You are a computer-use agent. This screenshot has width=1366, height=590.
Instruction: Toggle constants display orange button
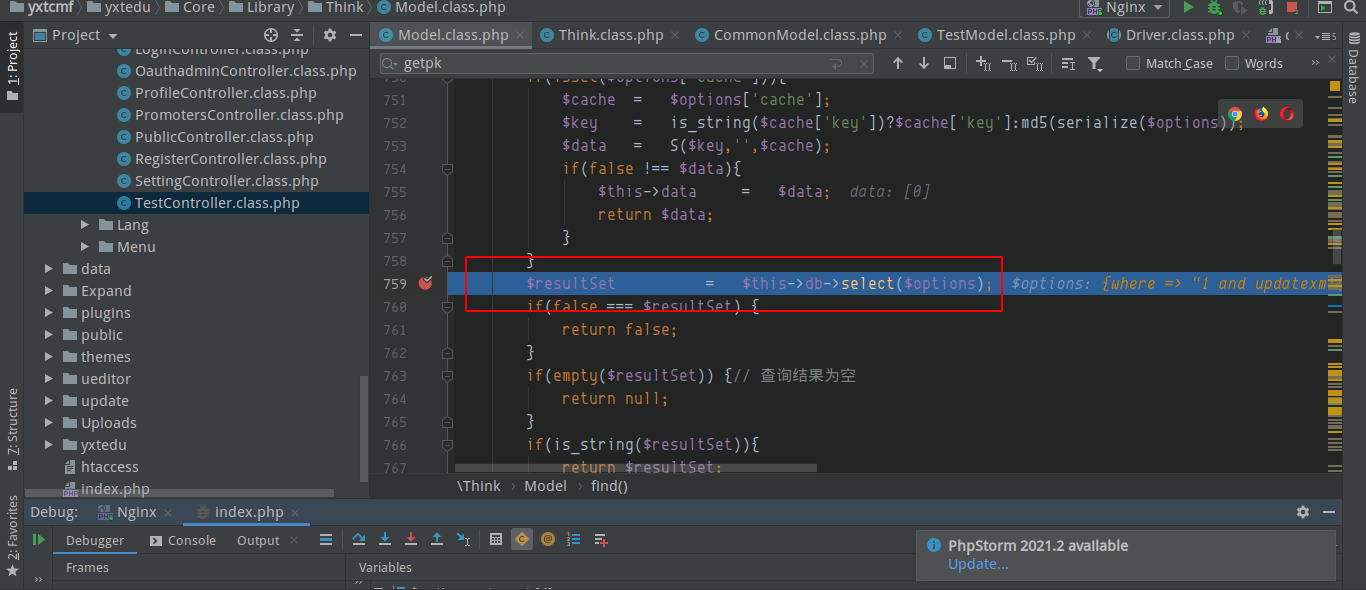pos(522,540)
